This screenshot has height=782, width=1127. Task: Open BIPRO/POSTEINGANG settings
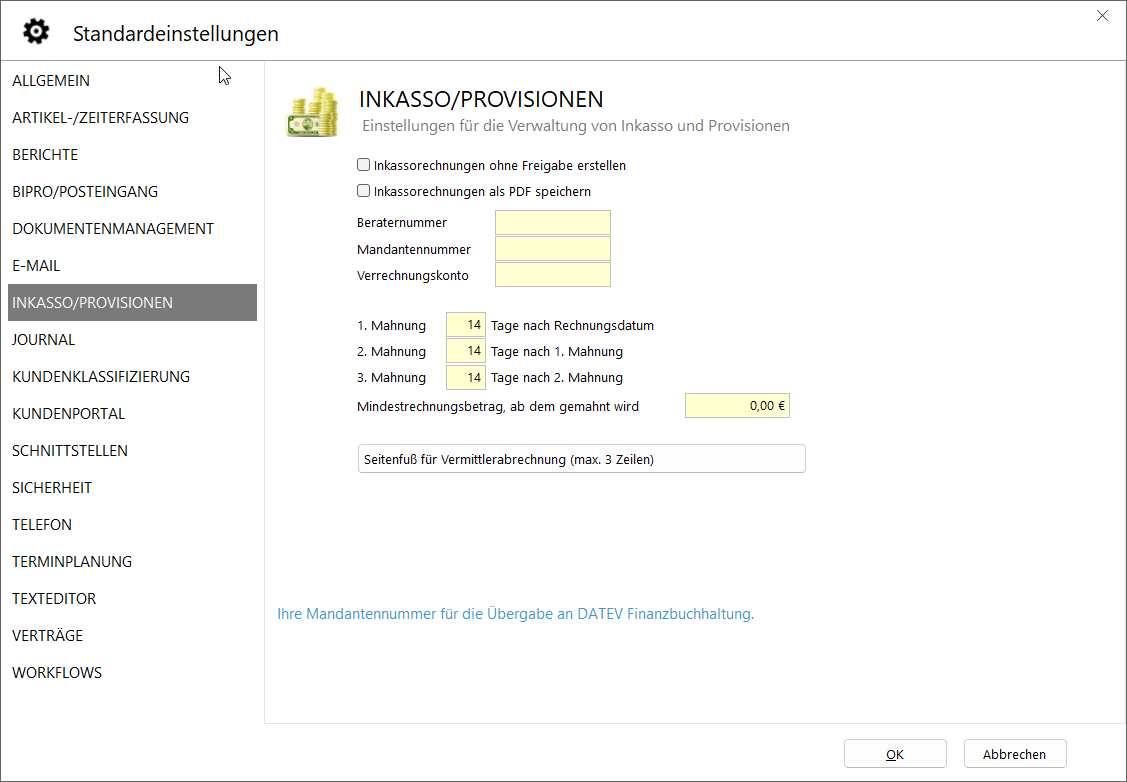coord(85,192)
